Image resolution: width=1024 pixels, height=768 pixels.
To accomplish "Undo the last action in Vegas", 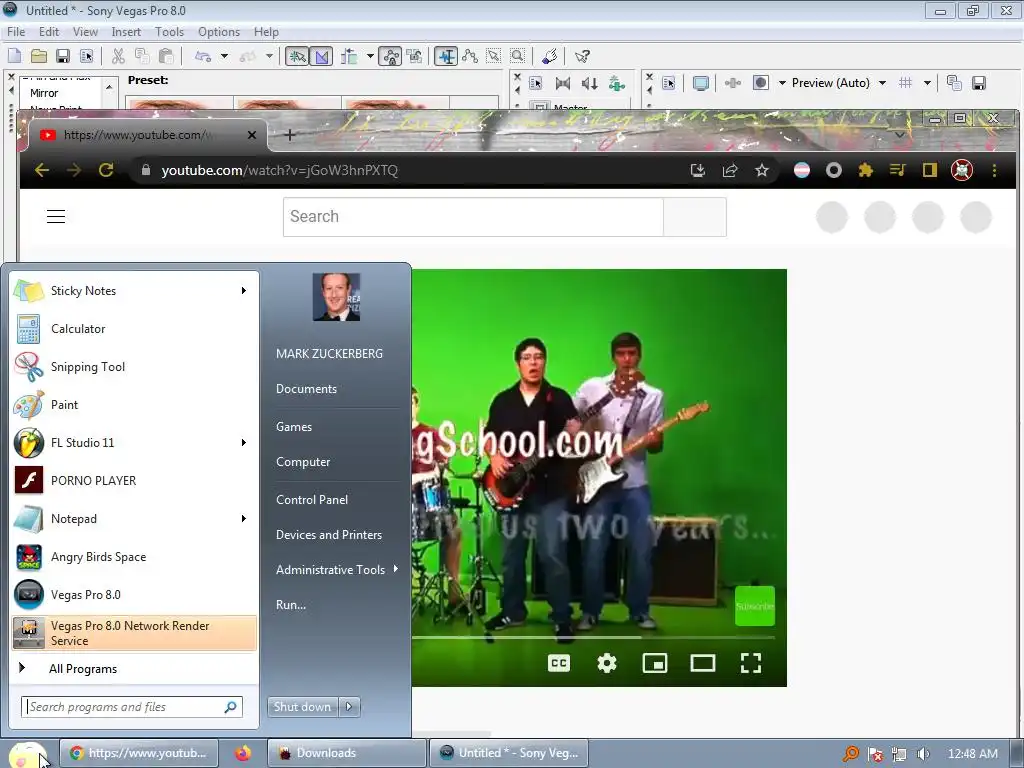I will pyautogui.click(x=202, y=56).
